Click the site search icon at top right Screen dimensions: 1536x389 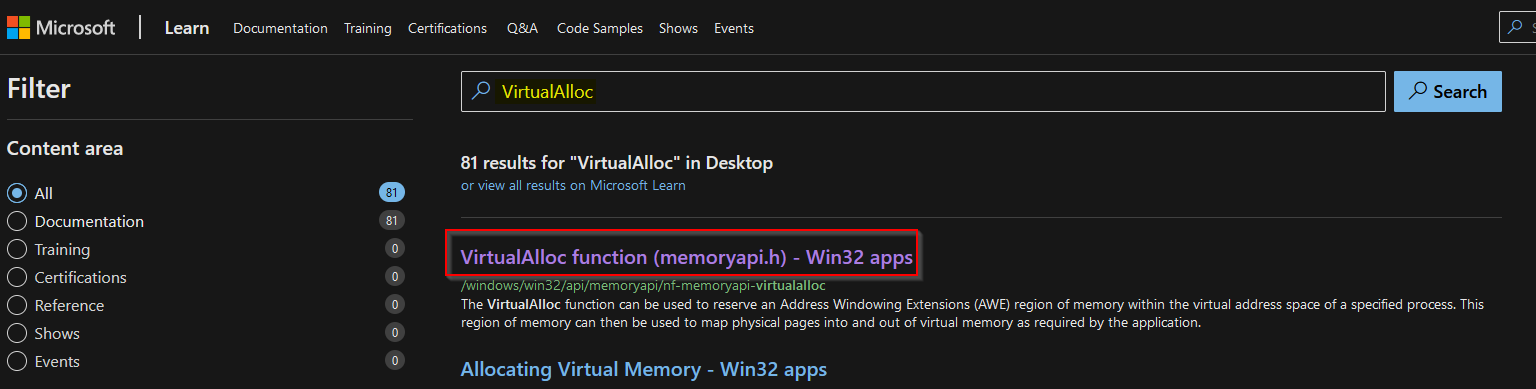click(1516, 27)
